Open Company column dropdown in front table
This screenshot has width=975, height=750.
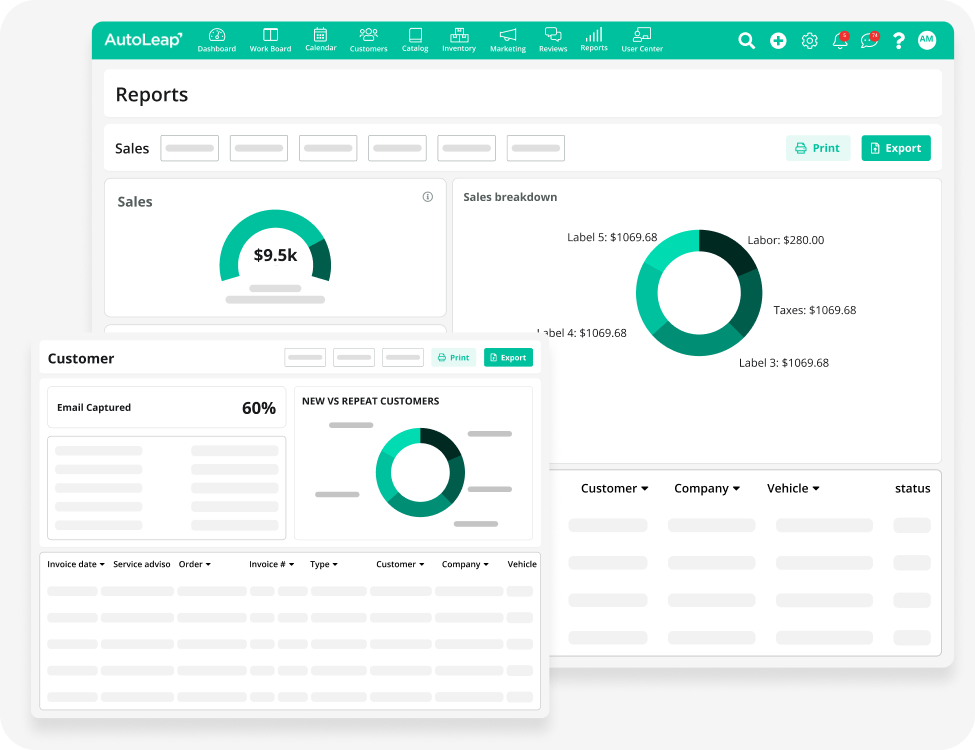click(x=465, y=564)
